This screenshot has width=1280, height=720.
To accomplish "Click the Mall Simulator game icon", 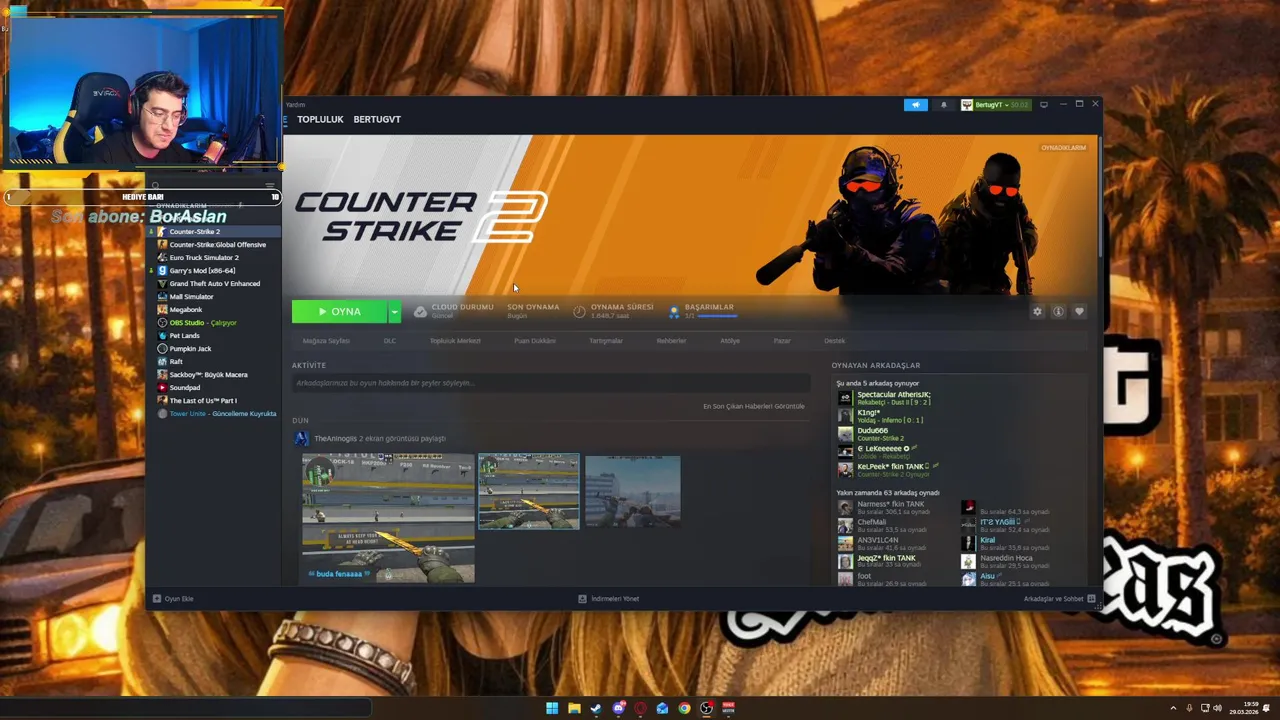I will (162, 296).
